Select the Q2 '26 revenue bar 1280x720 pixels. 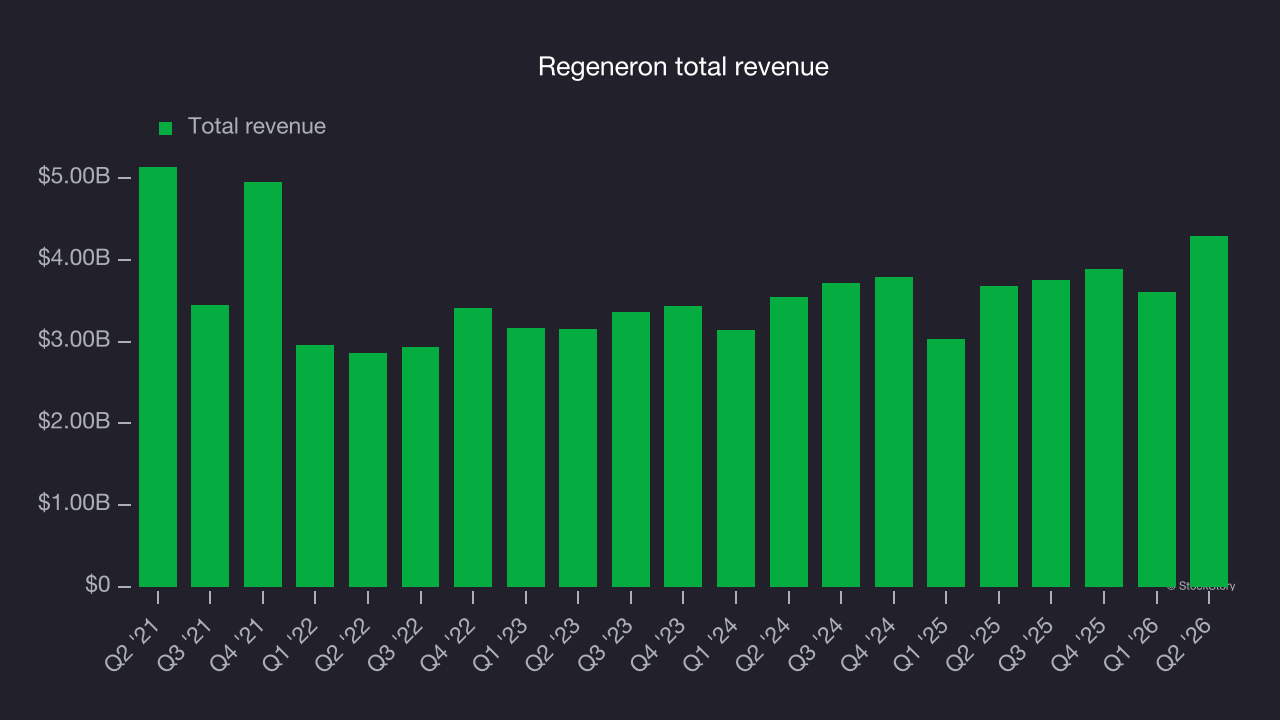tap(1209, 411)
